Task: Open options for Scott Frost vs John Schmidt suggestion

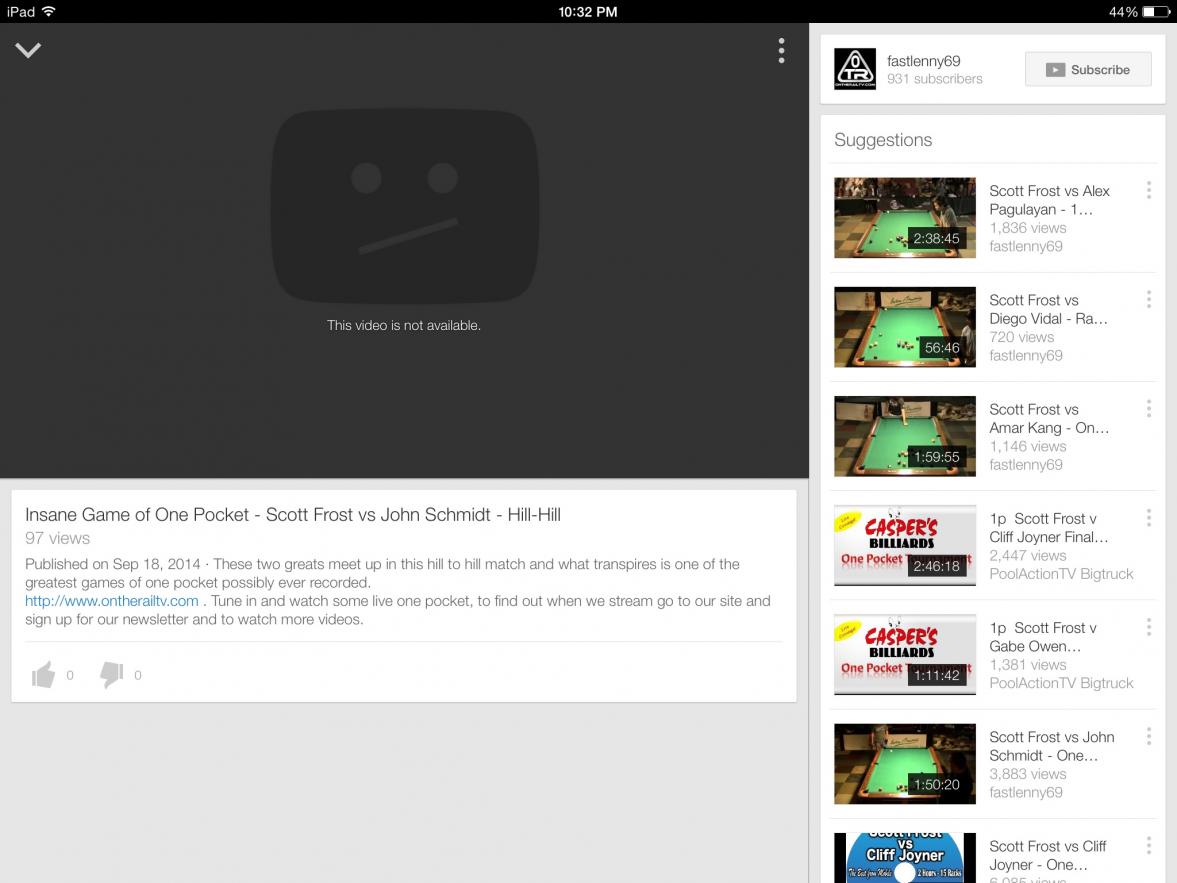Action: [1148, 736]
